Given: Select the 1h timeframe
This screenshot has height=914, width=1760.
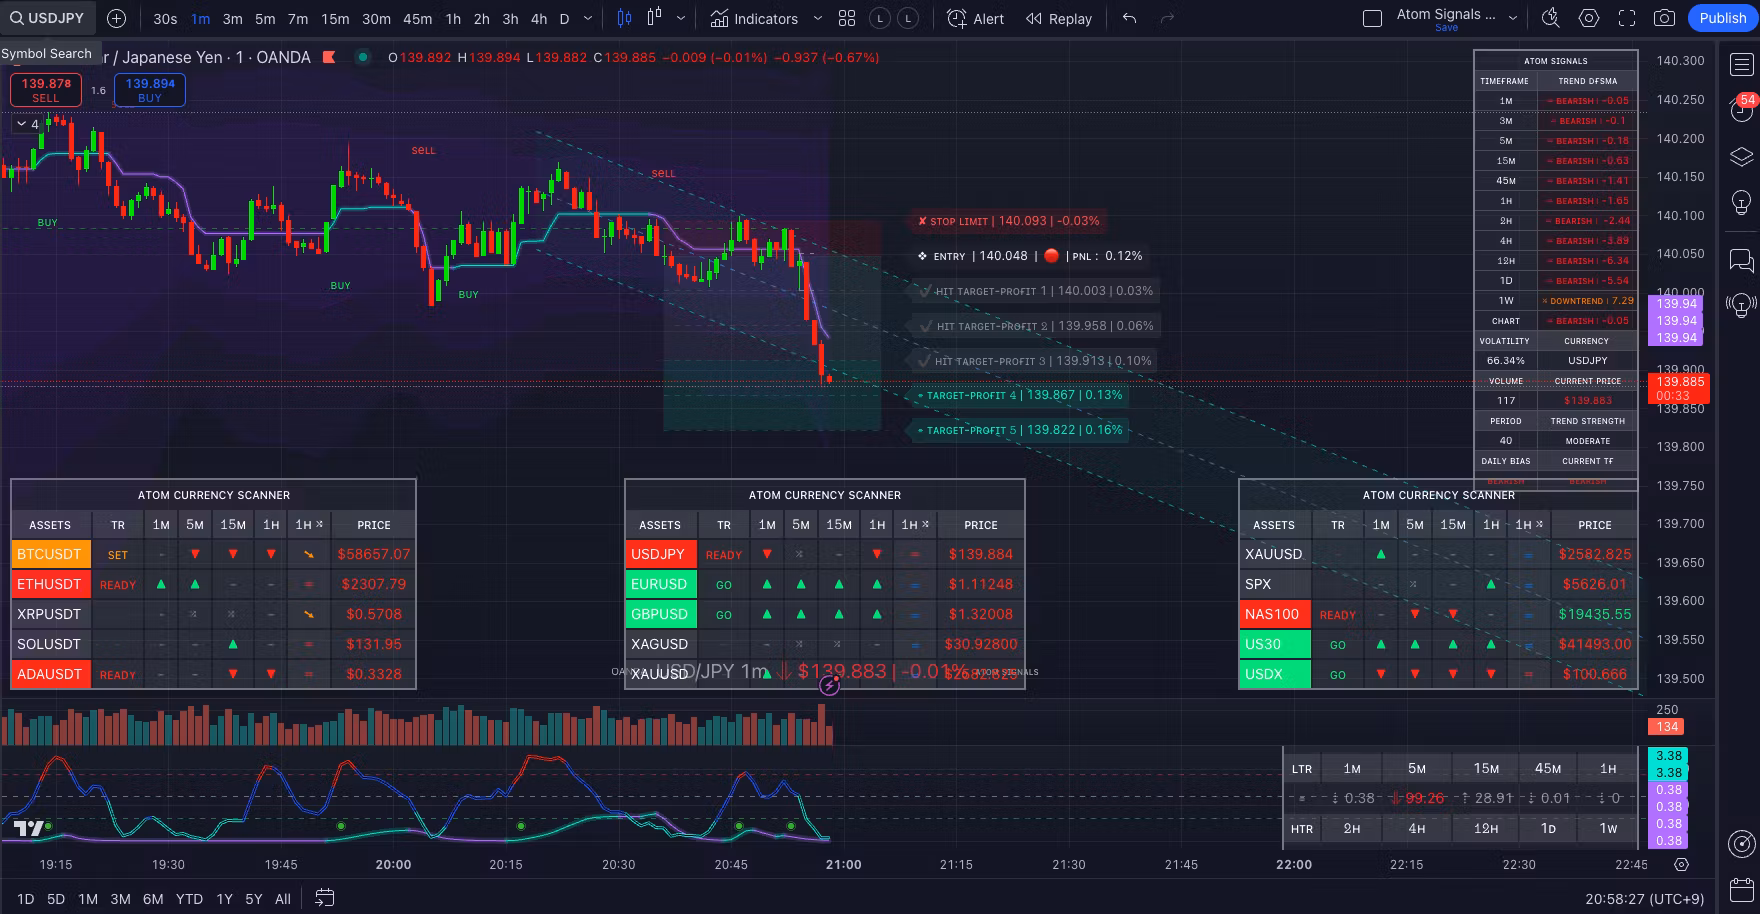Looking at the screenshot, I should tap(453, 19).
